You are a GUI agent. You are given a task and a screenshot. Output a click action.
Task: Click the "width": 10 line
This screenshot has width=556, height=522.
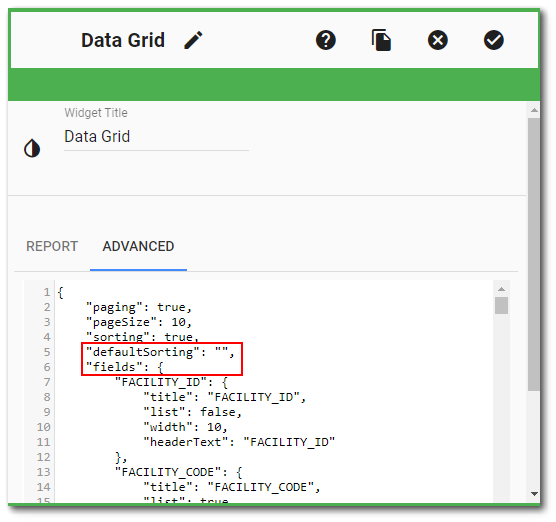click(185, 427)
